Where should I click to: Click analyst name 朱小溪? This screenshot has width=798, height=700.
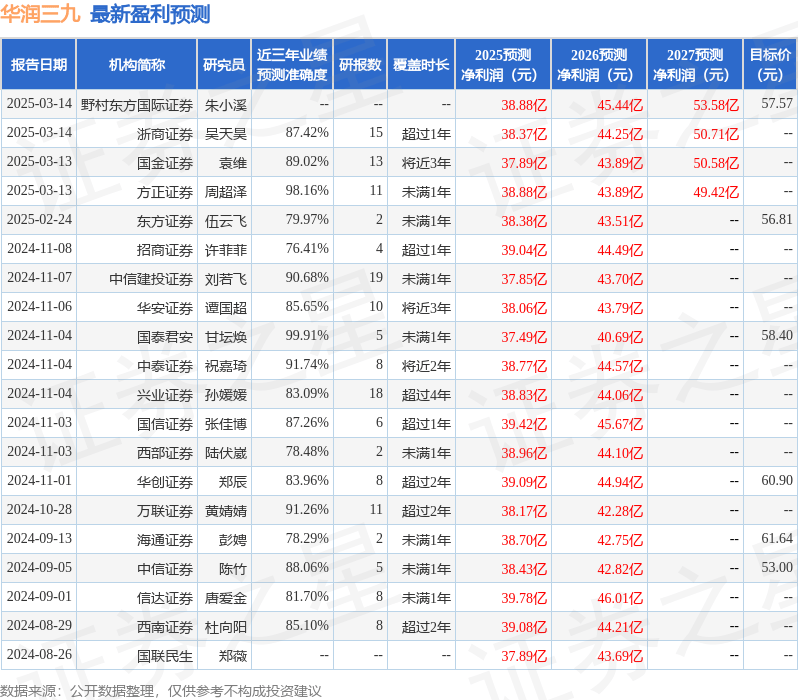tap(225, 105)
